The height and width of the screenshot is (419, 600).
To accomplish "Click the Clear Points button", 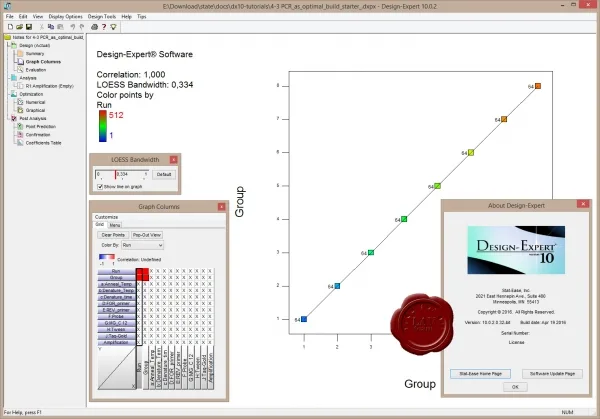I will coord(113,235).
